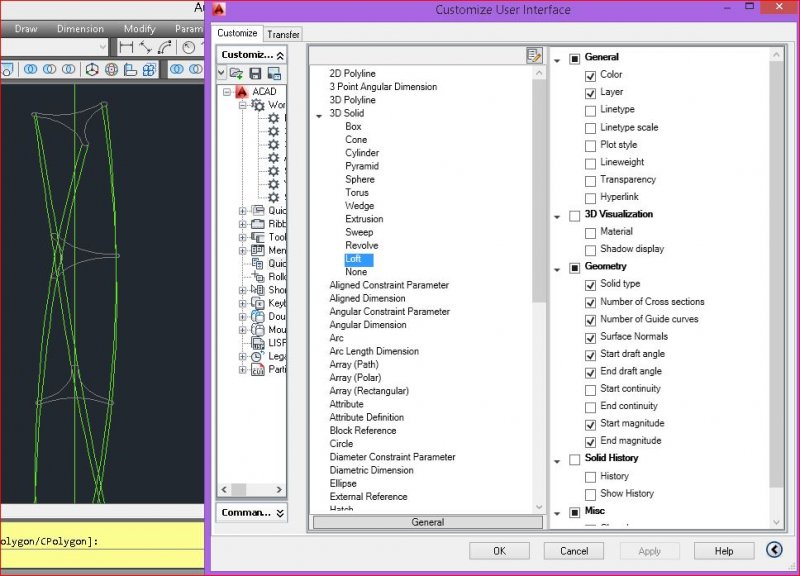Save all customization files with disk icon
The height and width of the screenshot is (576, 800).
255,73
